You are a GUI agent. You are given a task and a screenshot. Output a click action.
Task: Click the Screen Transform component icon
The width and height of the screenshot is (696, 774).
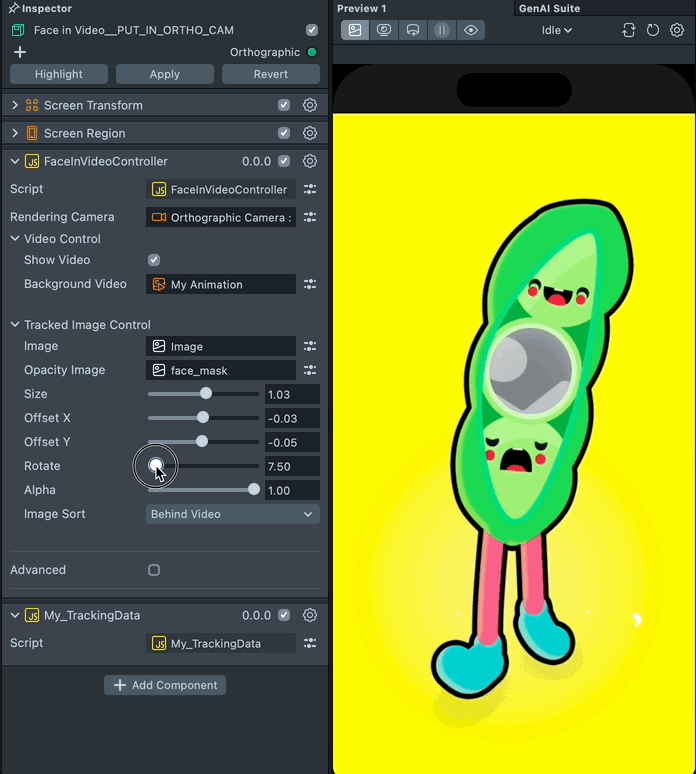pos(32,105)
